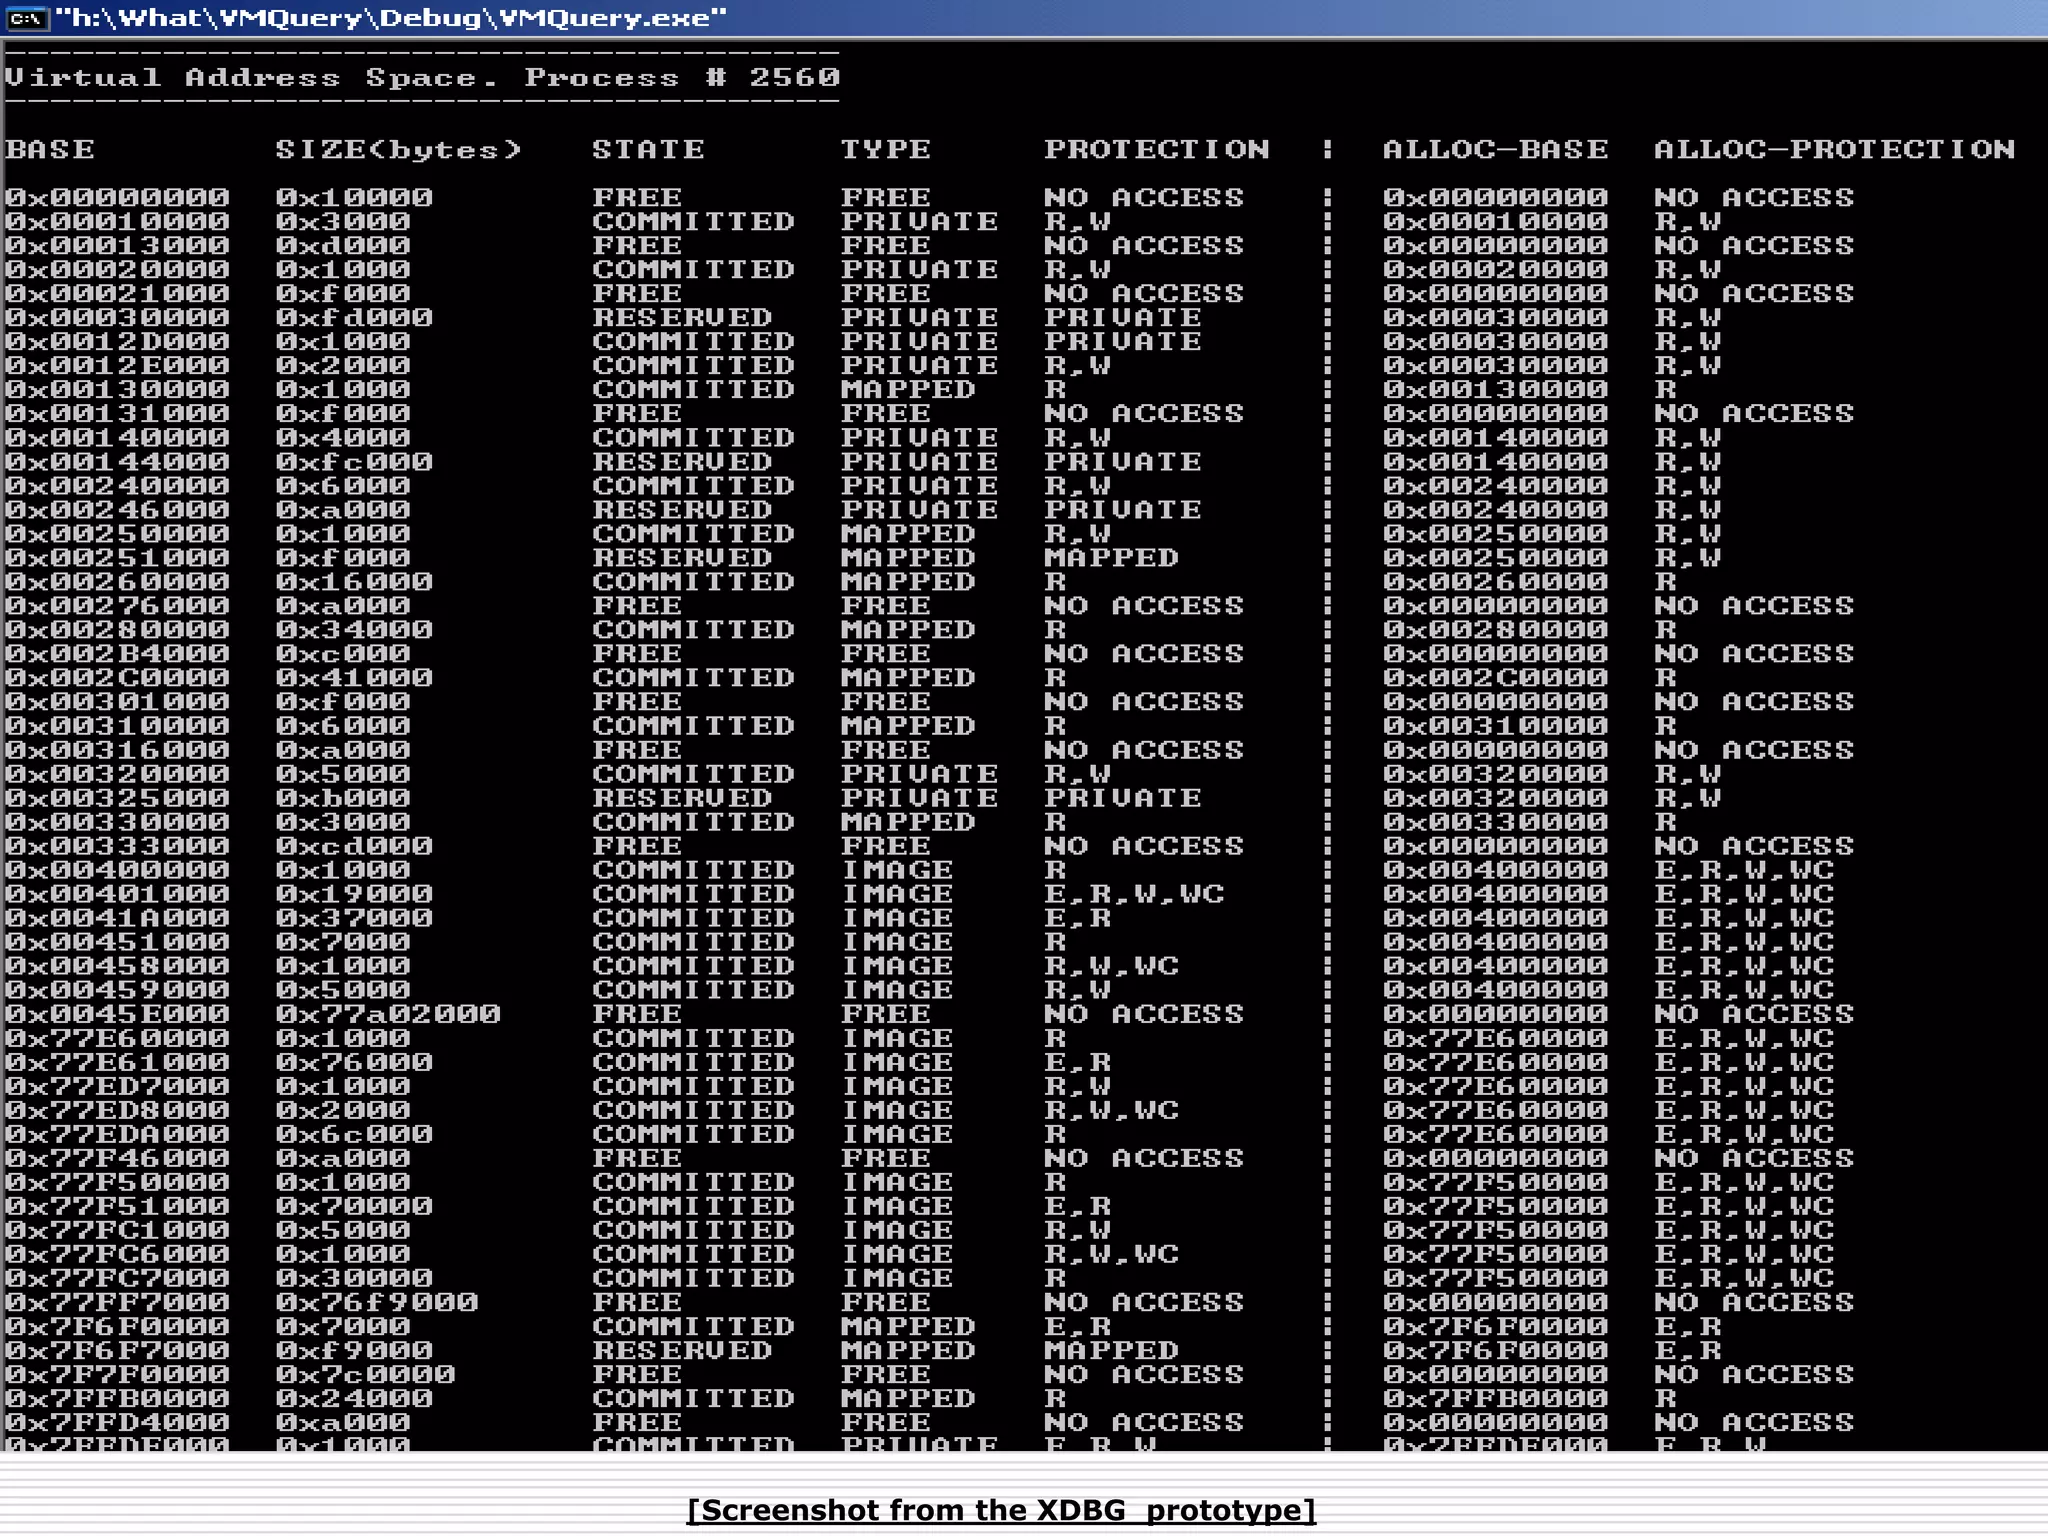Select base address 0x00246000
The width and height of the screenshot is (2048, 1536).
click(118, 510)
